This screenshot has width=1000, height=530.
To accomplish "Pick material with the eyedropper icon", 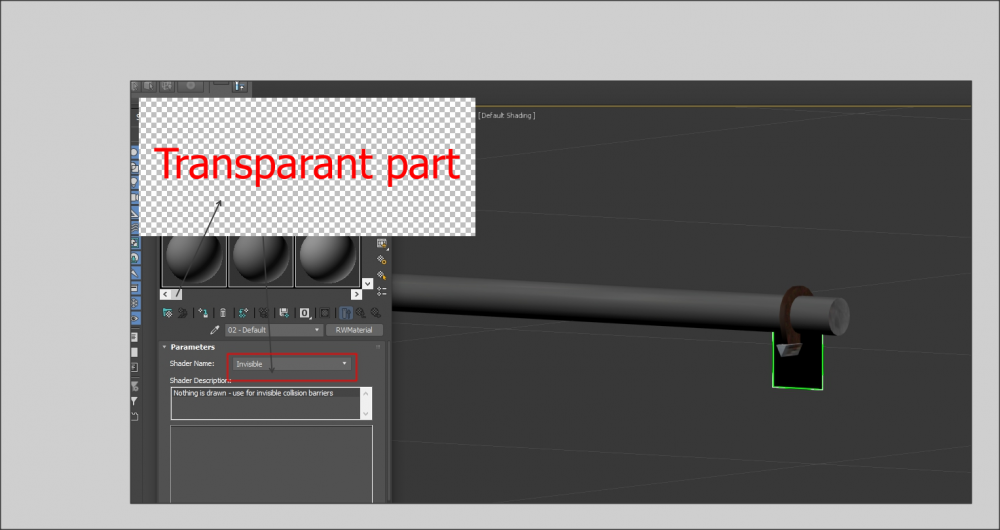I will pyautogui.click(x=214, y=330).
